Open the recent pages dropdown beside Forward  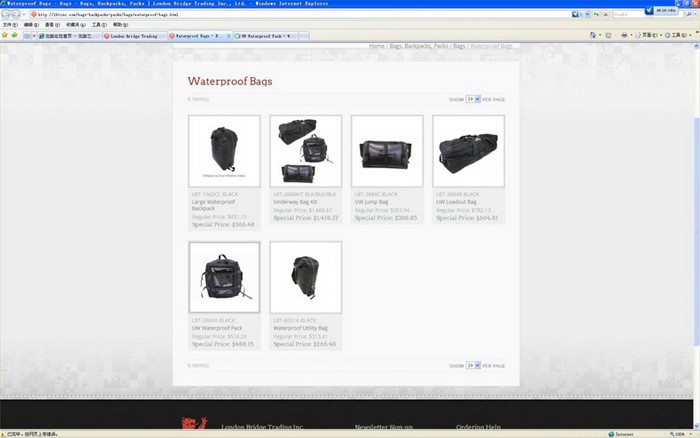click(x=24, y=15)
